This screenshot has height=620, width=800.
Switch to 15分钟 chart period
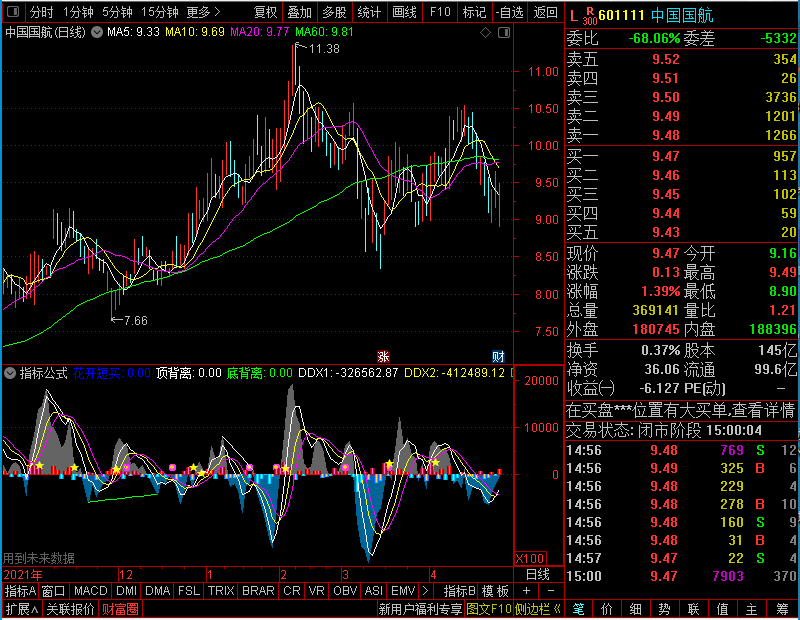[160, 12]
